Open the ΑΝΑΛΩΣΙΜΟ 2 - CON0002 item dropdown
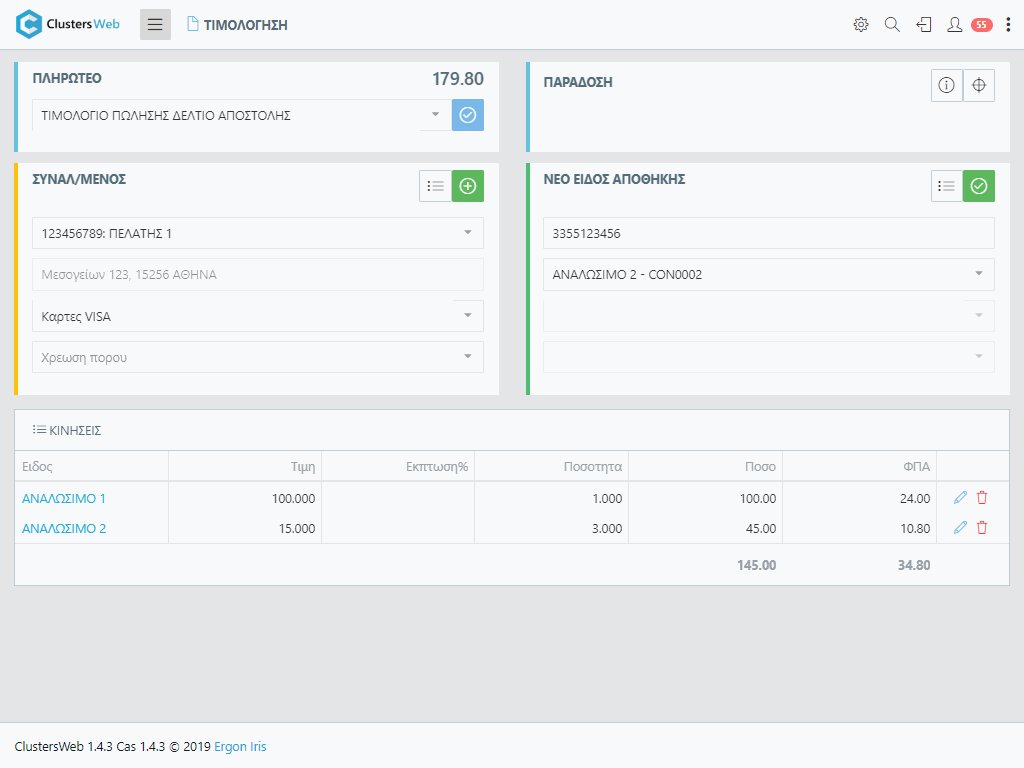The width and height of the screenshot is (1024, 768). click(978, 274)
